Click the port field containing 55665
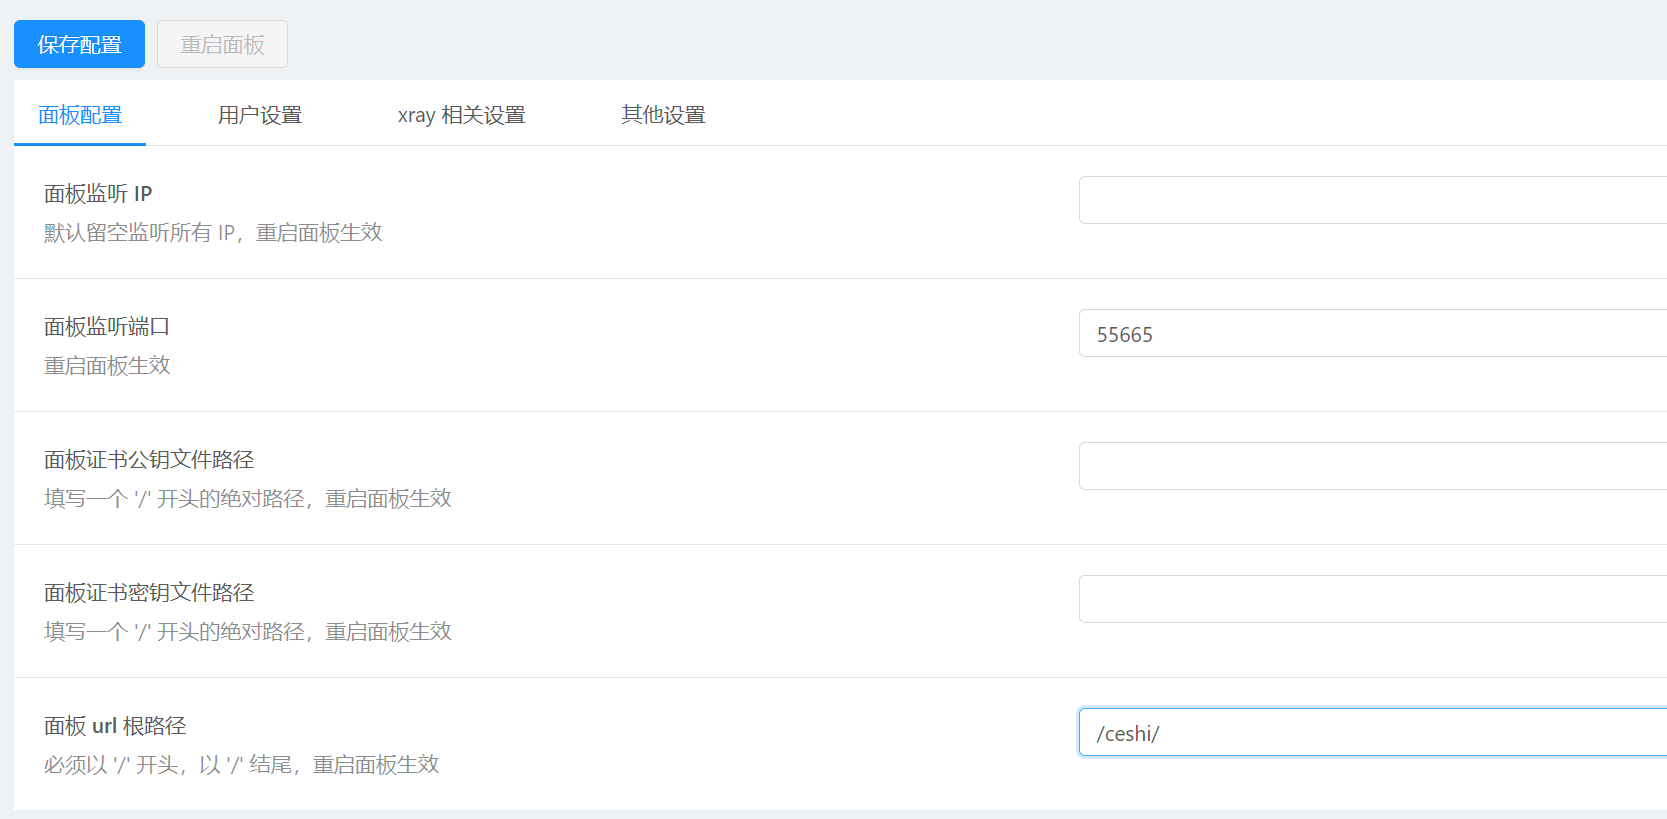This screenshot has height=819, width=1667. click(x=1370, y=334)
